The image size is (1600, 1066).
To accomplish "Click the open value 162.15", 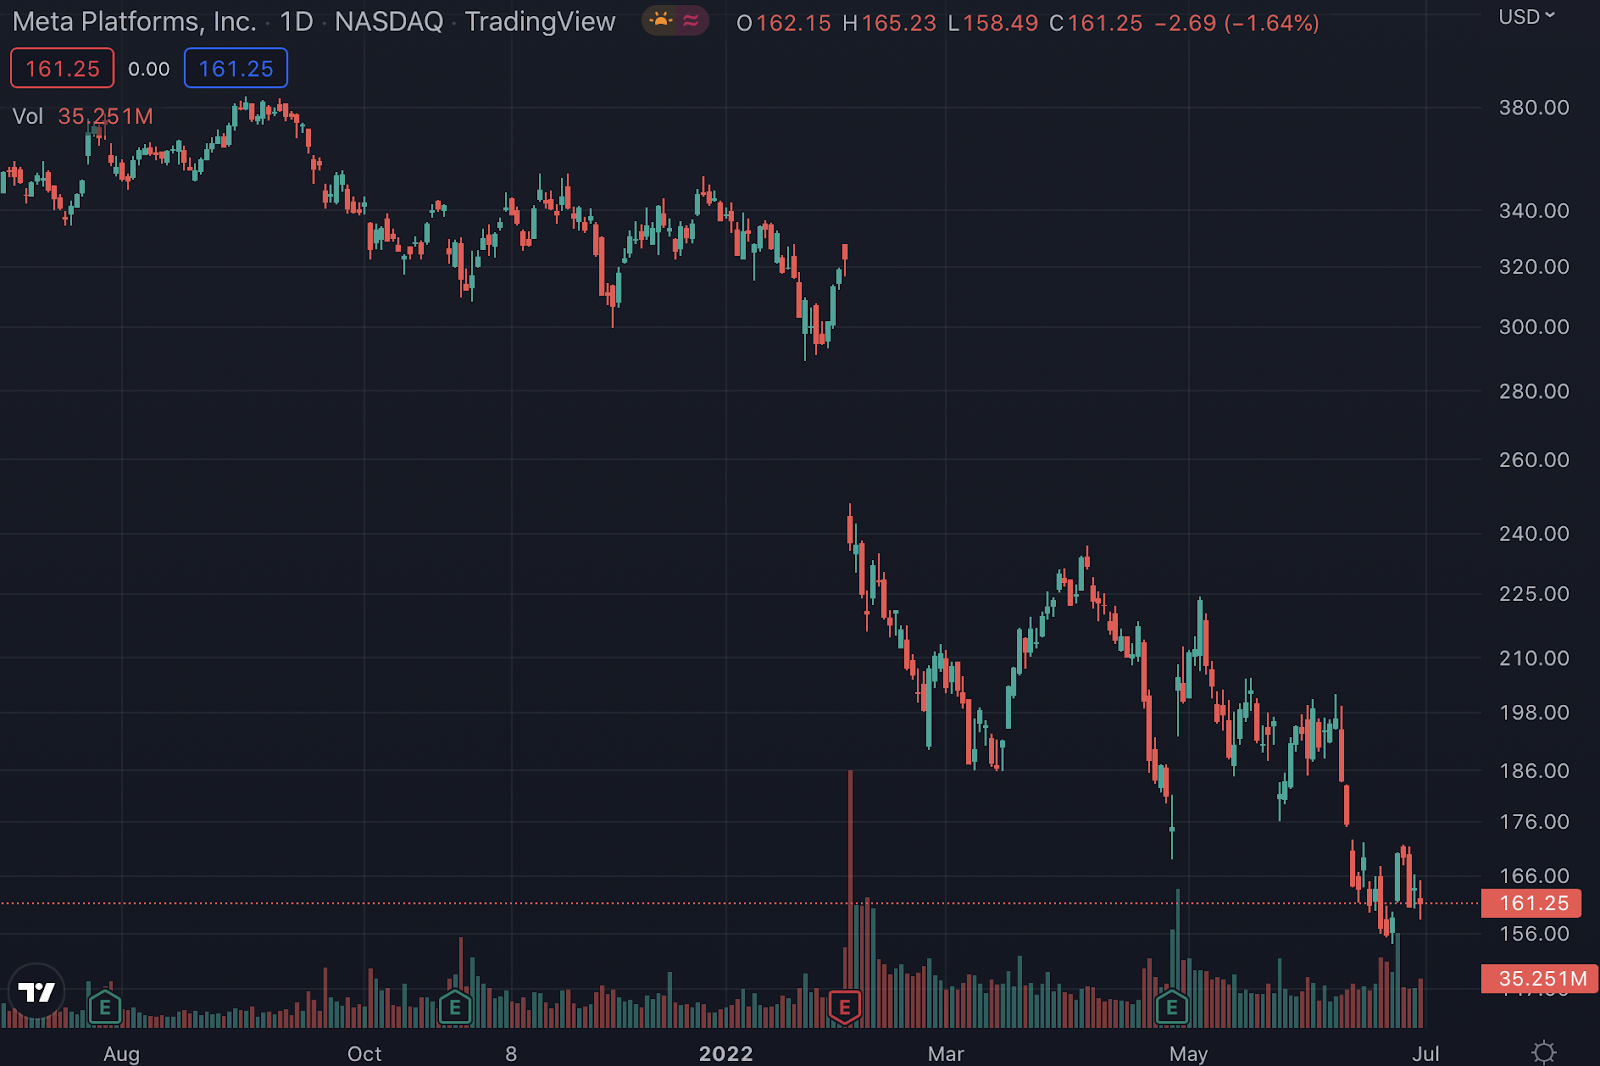I will [x=793, y=23].
